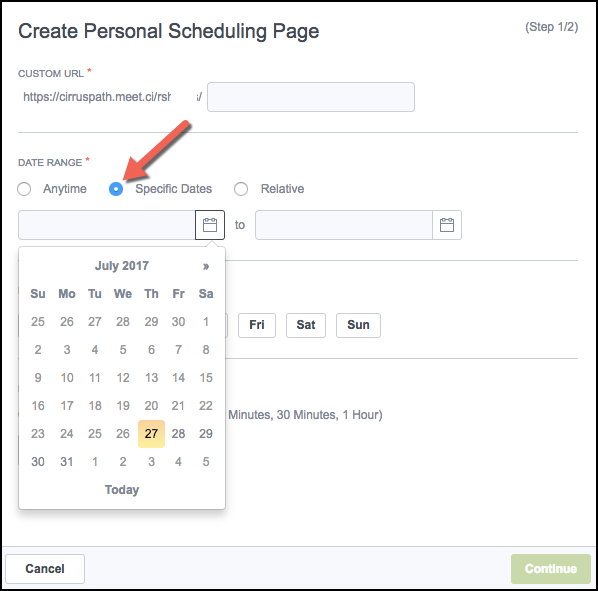Toggle the Fri day button
This screenshot has width=598, height=591.
[x=257, y=325]
